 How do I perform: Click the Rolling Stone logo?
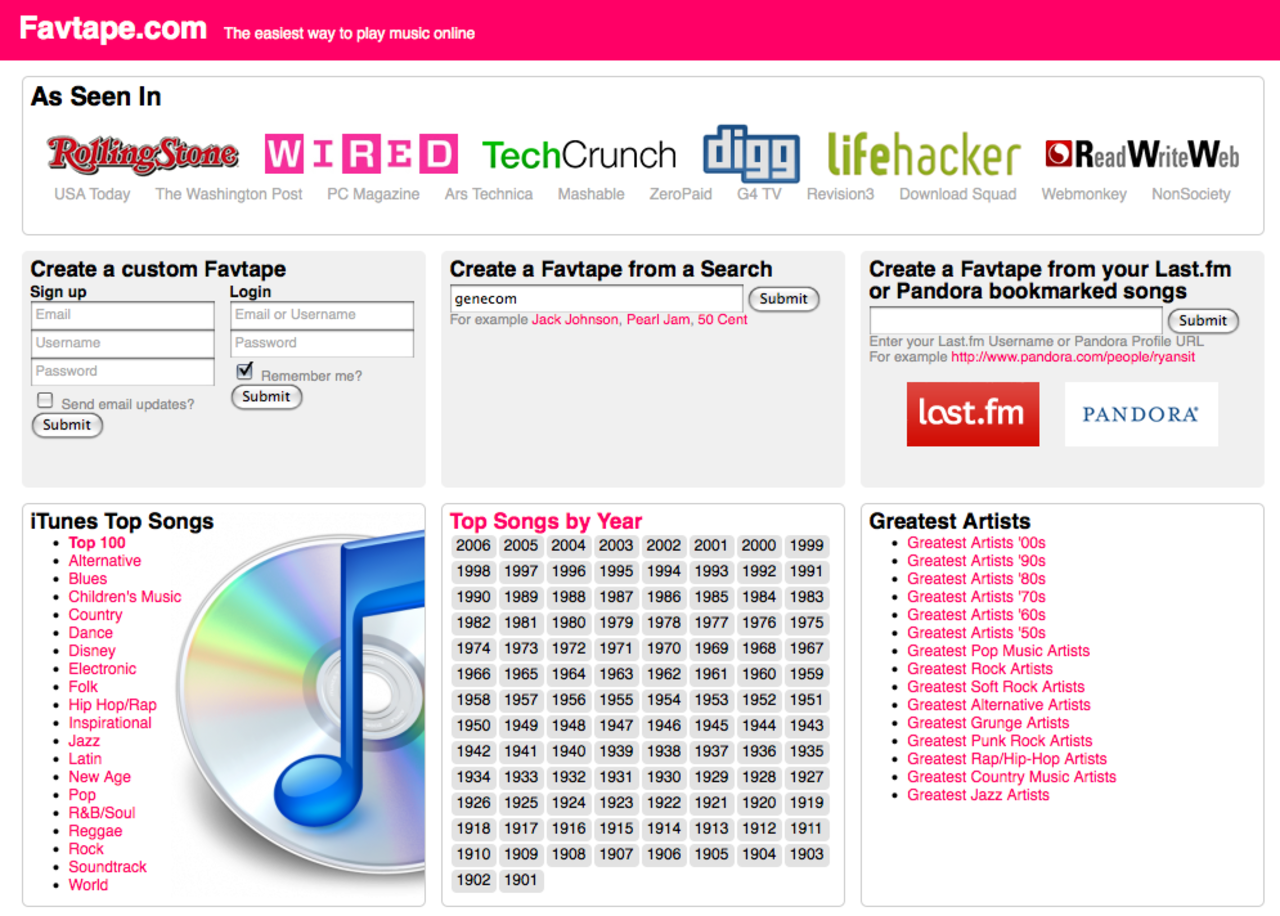coord(142,154)
